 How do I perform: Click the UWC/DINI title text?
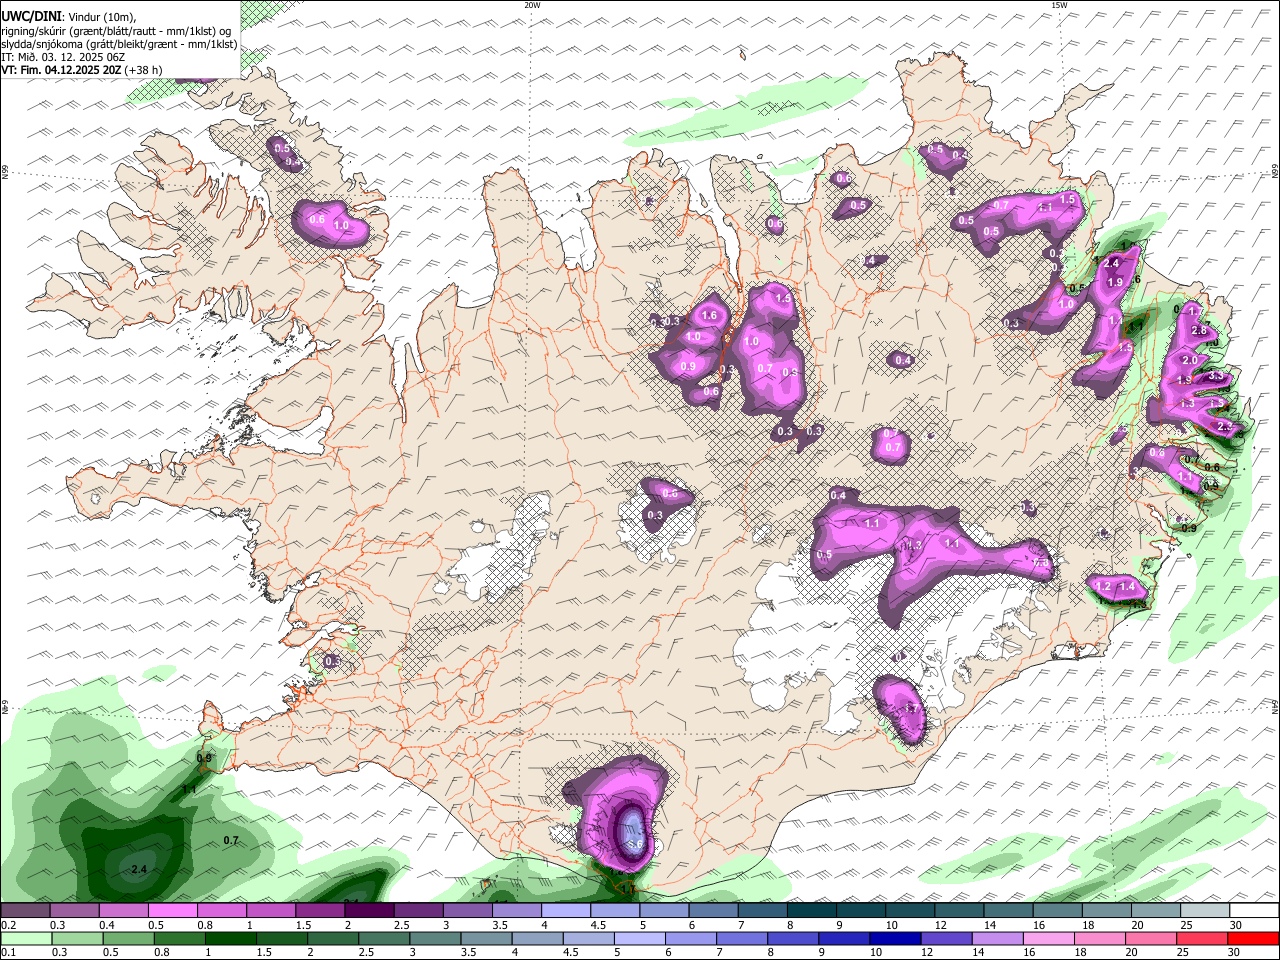coord(31,15)
